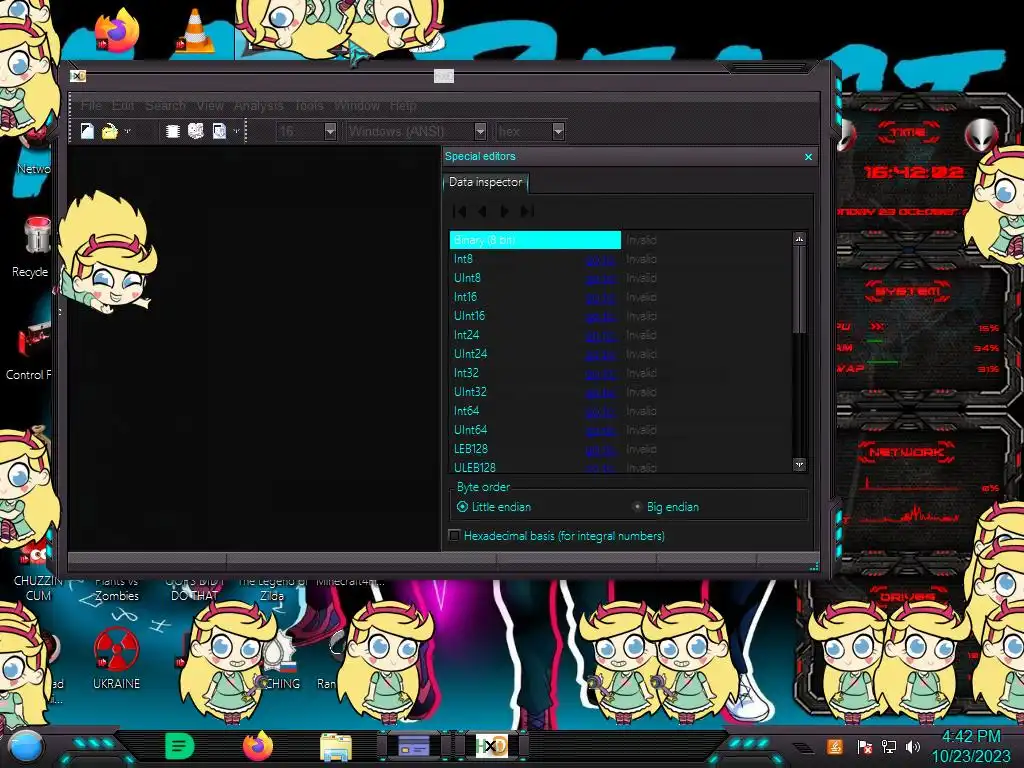
Task: Click the Open RAM chip icon
Action: [x=172, y=131]
